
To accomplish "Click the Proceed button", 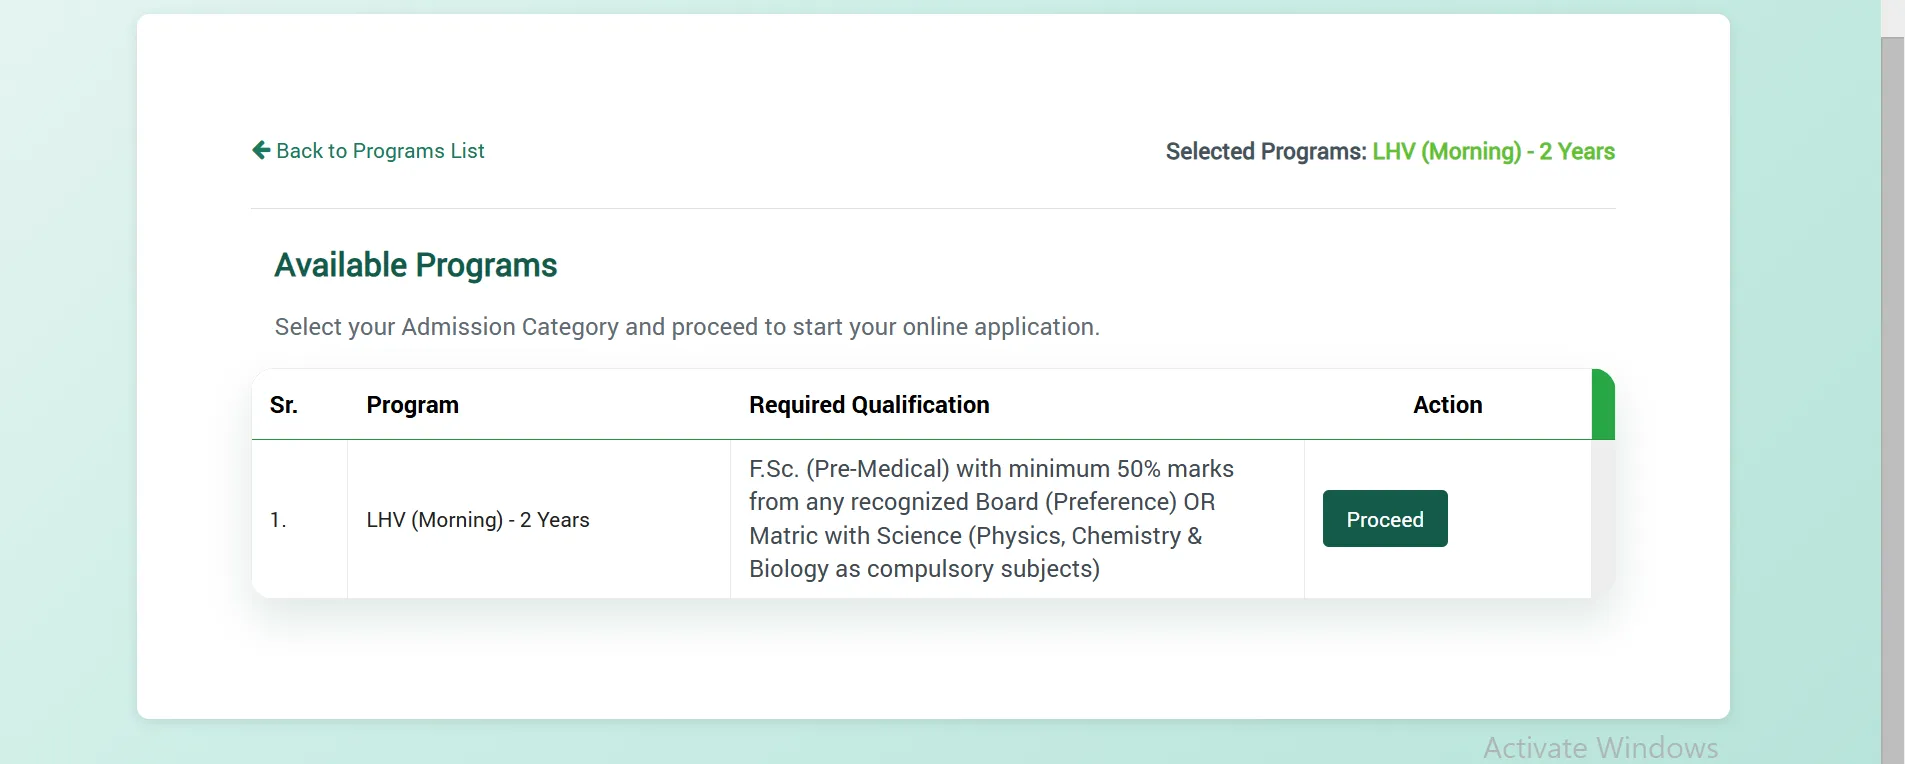I will [x=1384, y=518].
